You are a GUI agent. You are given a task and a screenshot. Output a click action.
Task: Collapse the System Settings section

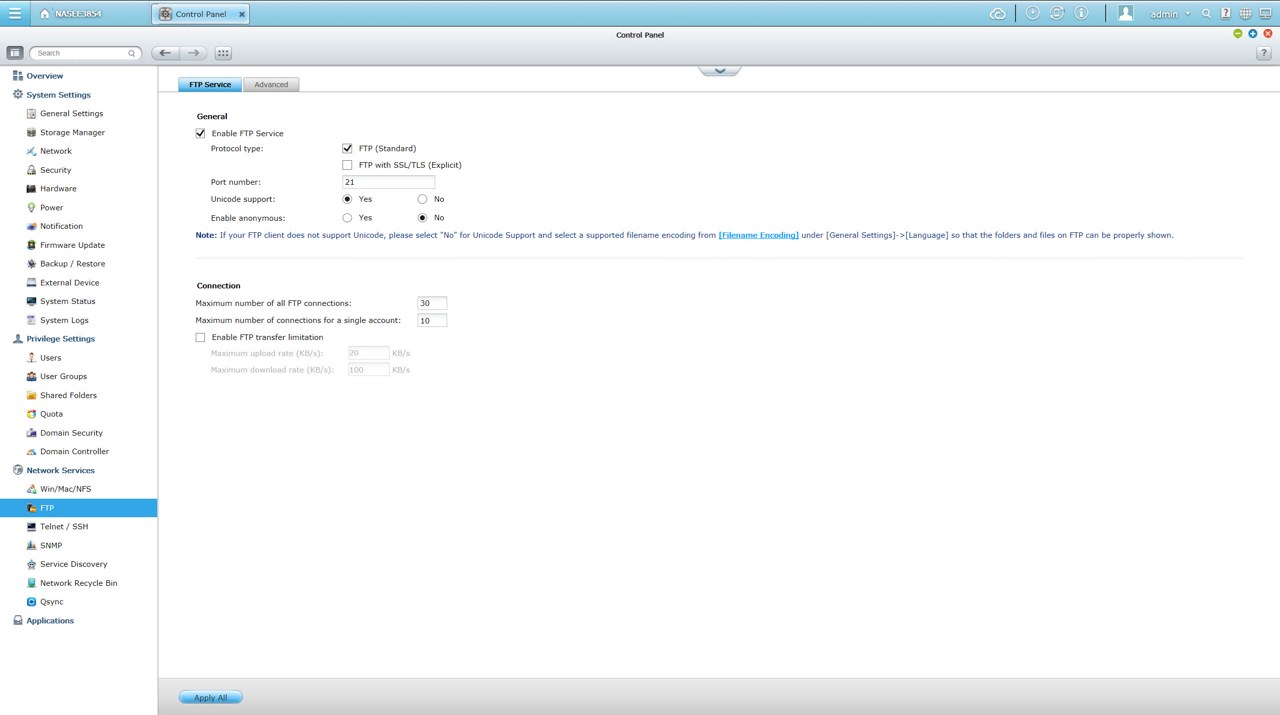pyautogui.click(x=58, y=95)
